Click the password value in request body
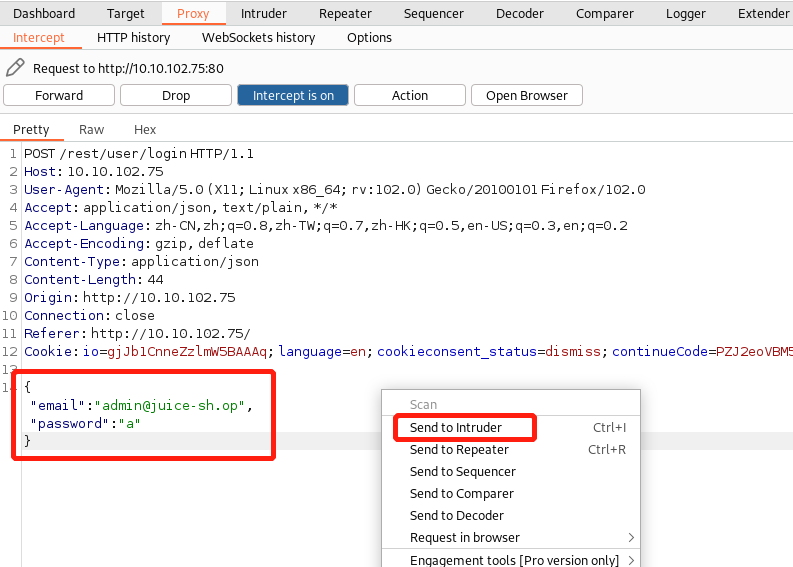The image size is (793, 567). pyautogui.click(x=130, y=423)
